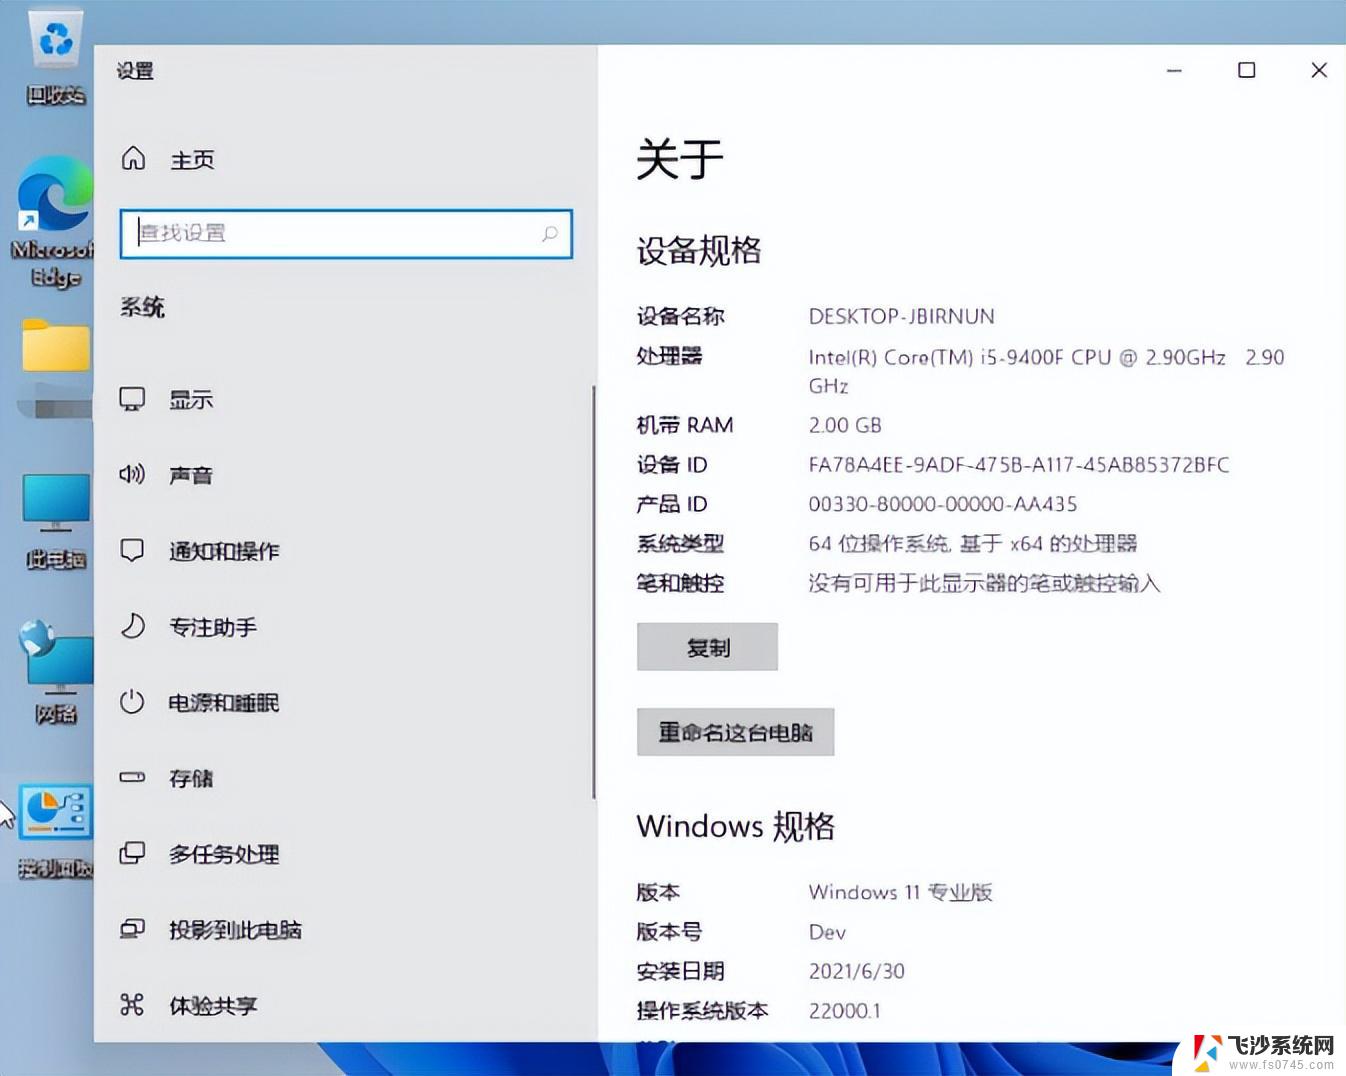The width and height of the screenshot is (1346, 1076).
Task: Launch Microsoft Edge from the desktop
Action: (52, 222)
